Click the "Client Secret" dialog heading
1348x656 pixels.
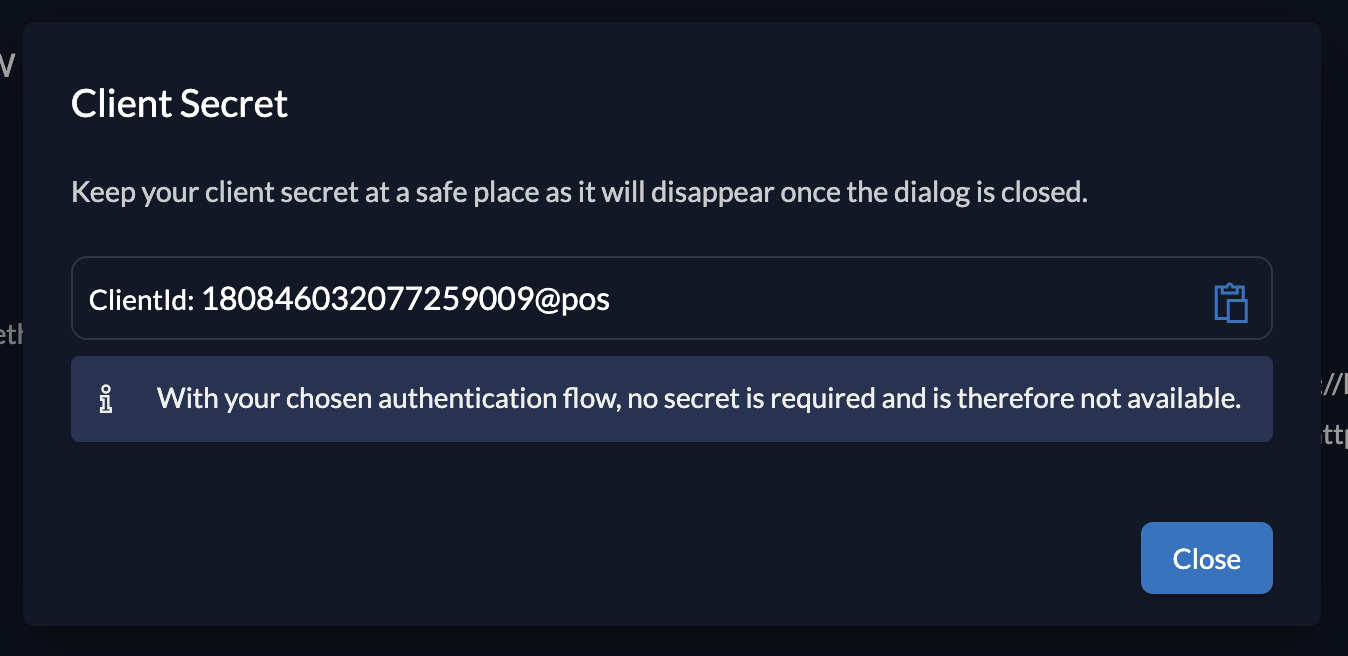point(179,104)
